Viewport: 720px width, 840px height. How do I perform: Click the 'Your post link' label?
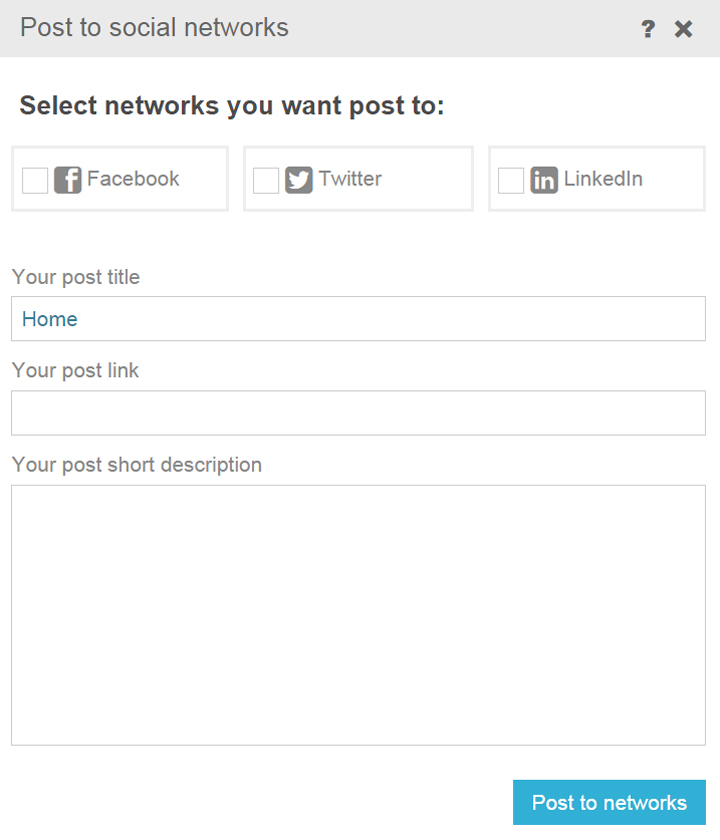click(76, 371)
